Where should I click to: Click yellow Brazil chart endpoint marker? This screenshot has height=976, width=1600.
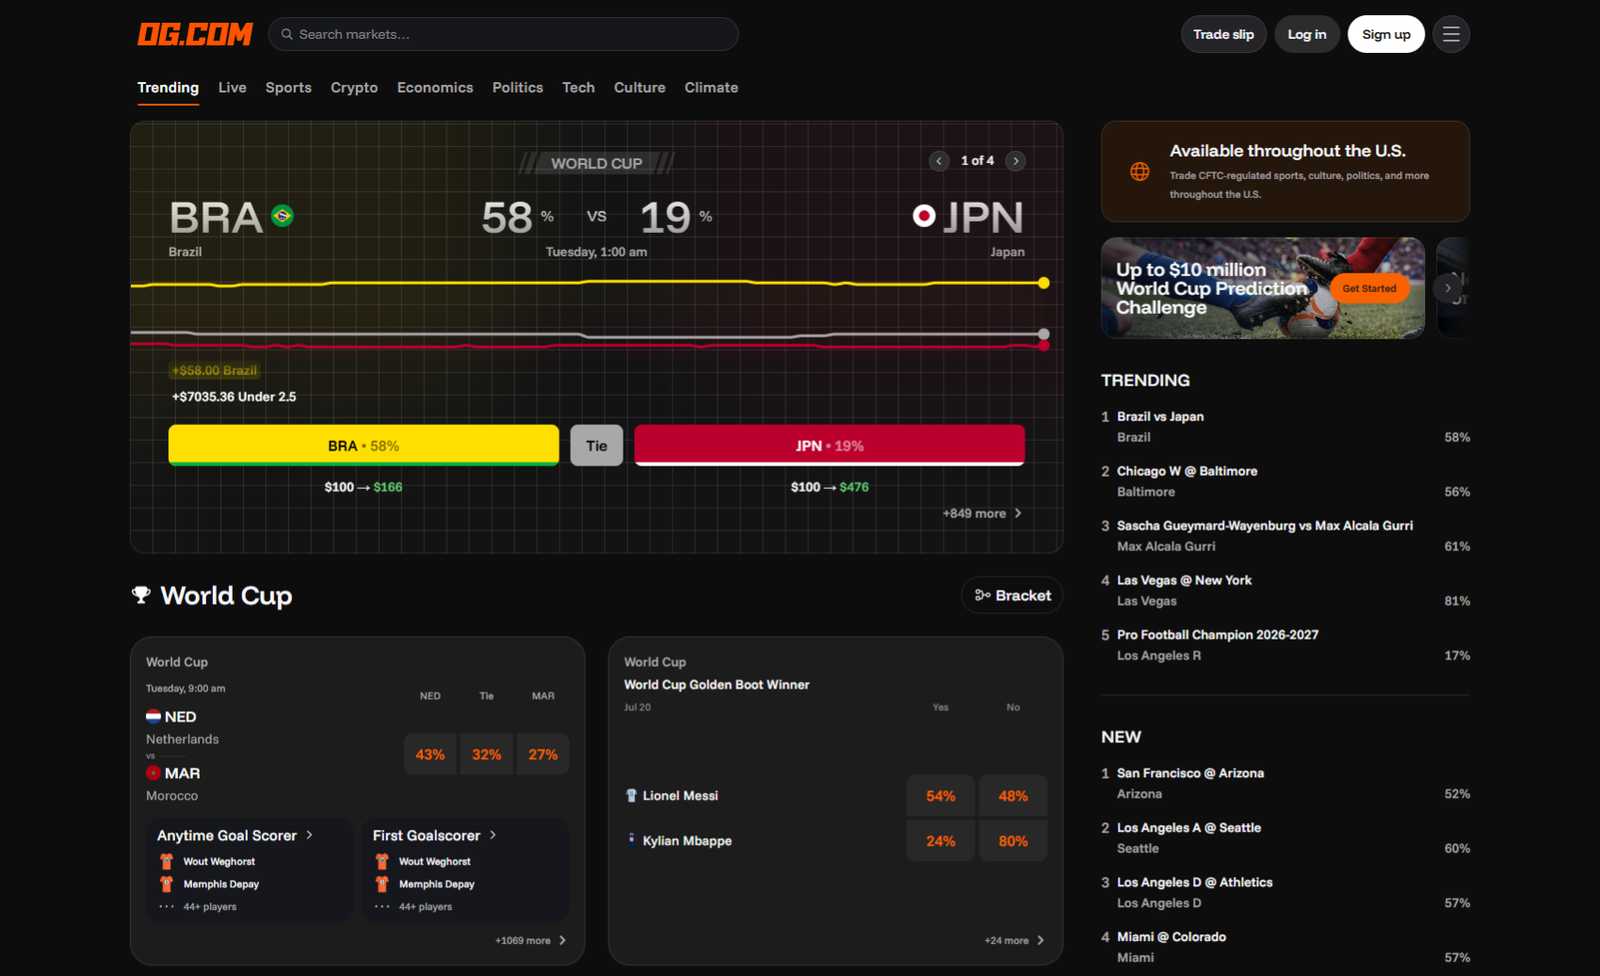1044,283
